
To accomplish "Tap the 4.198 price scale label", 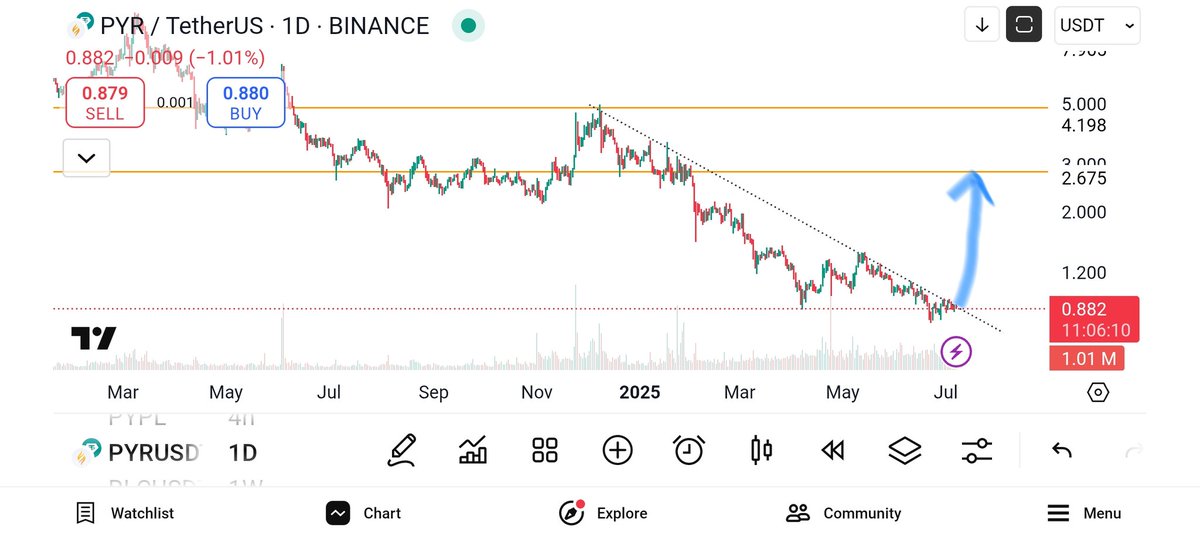I will coord(1085,126).
